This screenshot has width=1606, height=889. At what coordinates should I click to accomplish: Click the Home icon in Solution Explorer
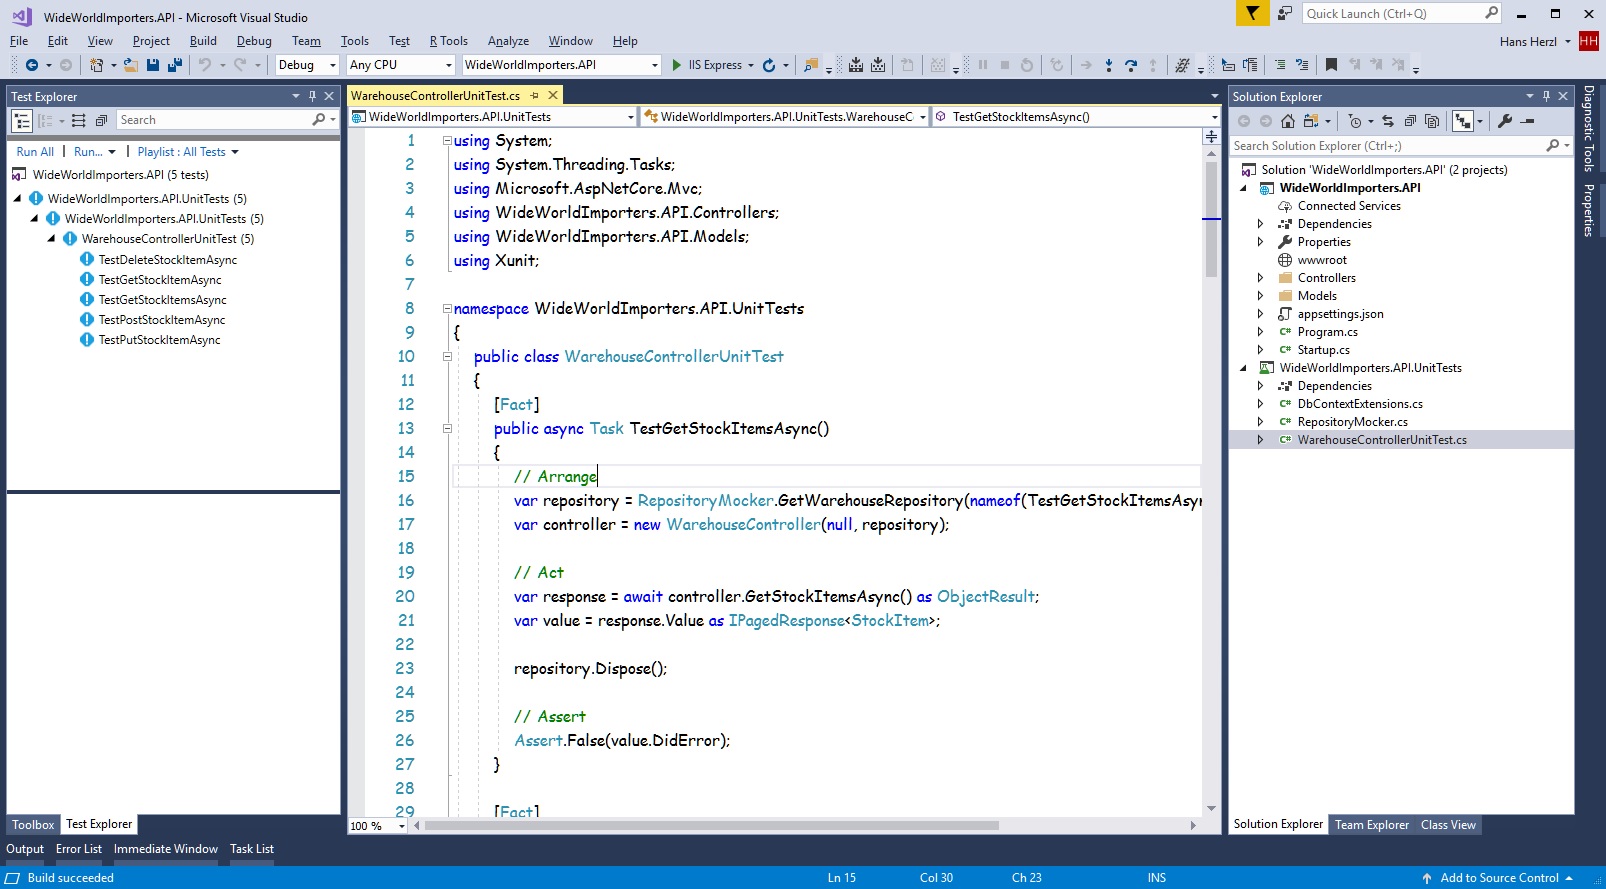(1287, 121)
